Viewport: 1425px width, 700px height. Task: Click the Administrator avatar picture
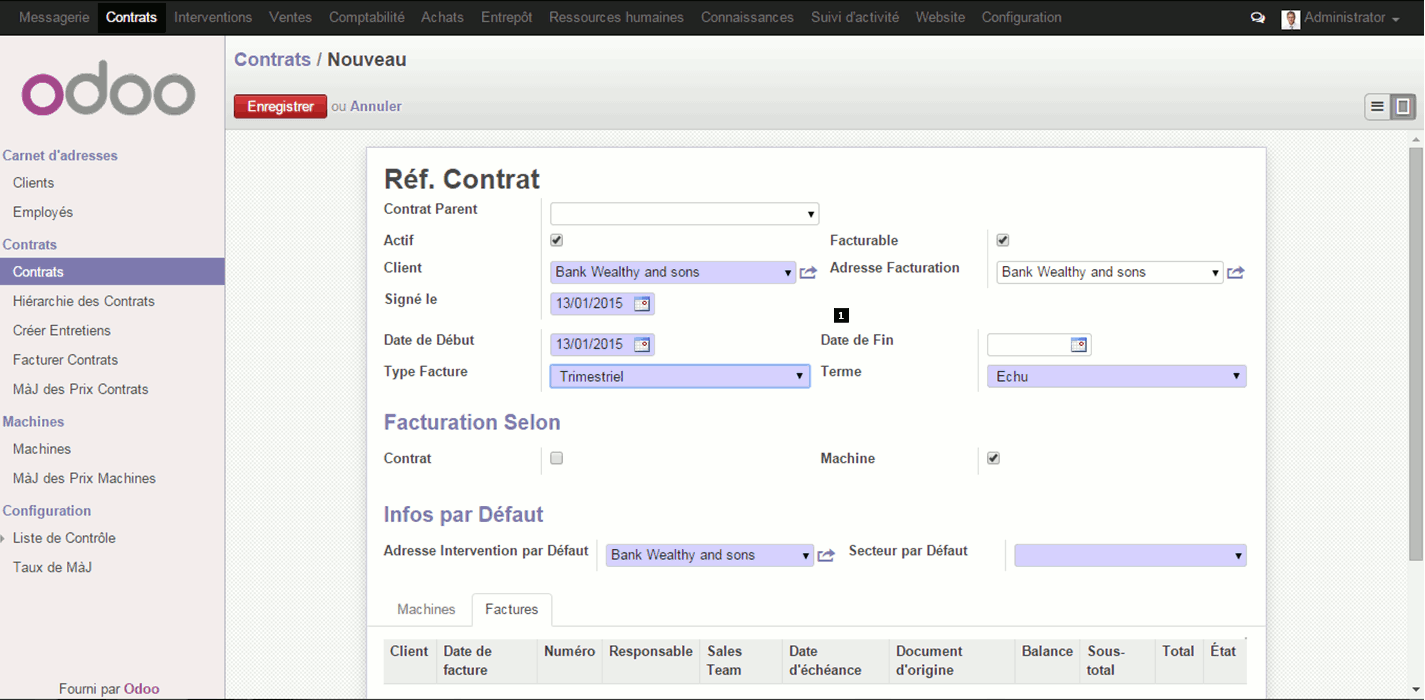(x=1290, y=19)
